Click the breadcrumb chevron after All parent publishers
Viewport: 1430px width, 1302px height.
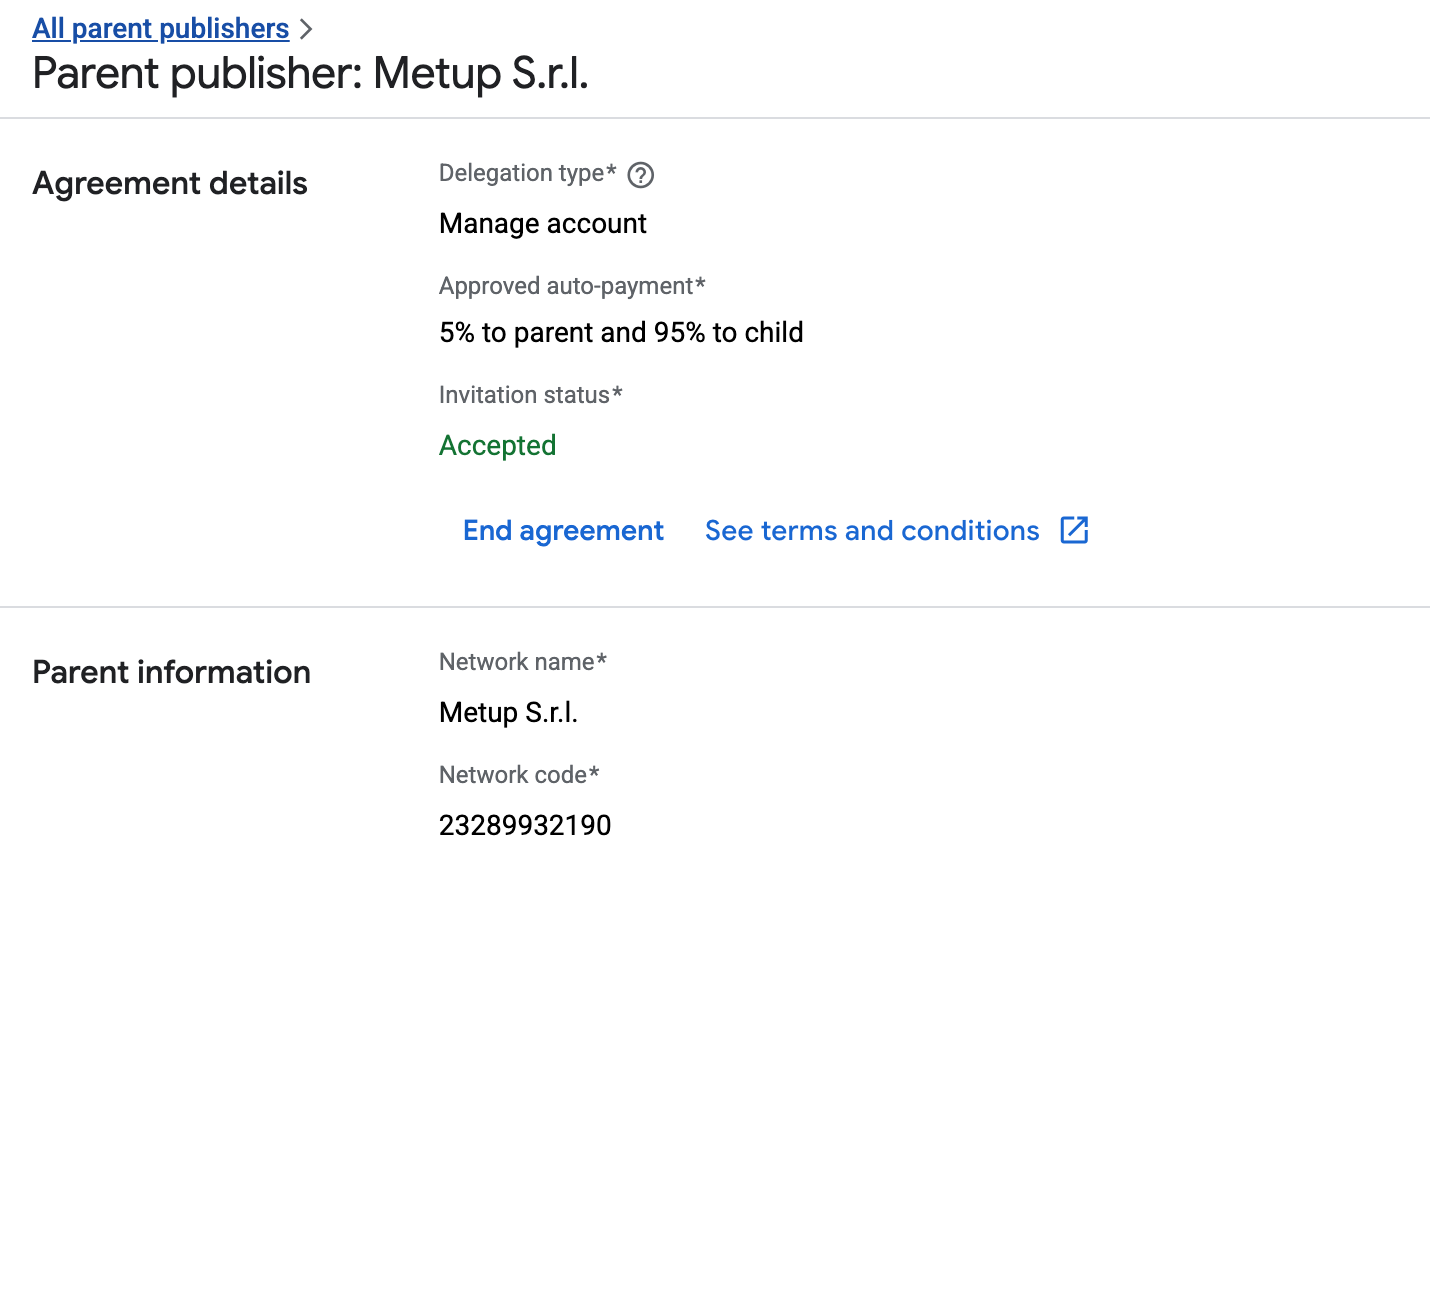coord(306,30)
